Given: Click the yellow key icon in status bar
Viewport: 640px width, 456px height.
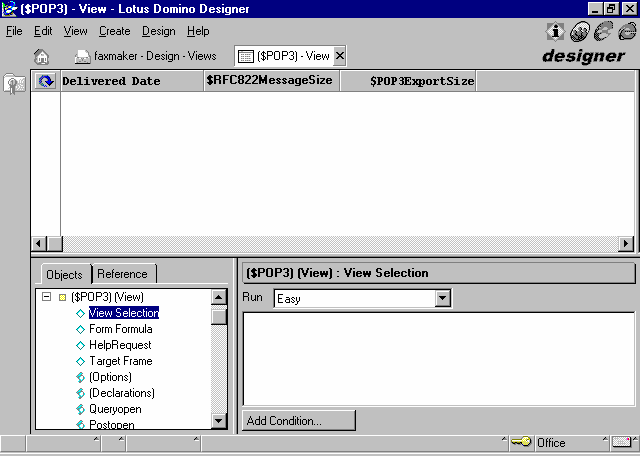Looking at the screenshot, I should 521,442.
